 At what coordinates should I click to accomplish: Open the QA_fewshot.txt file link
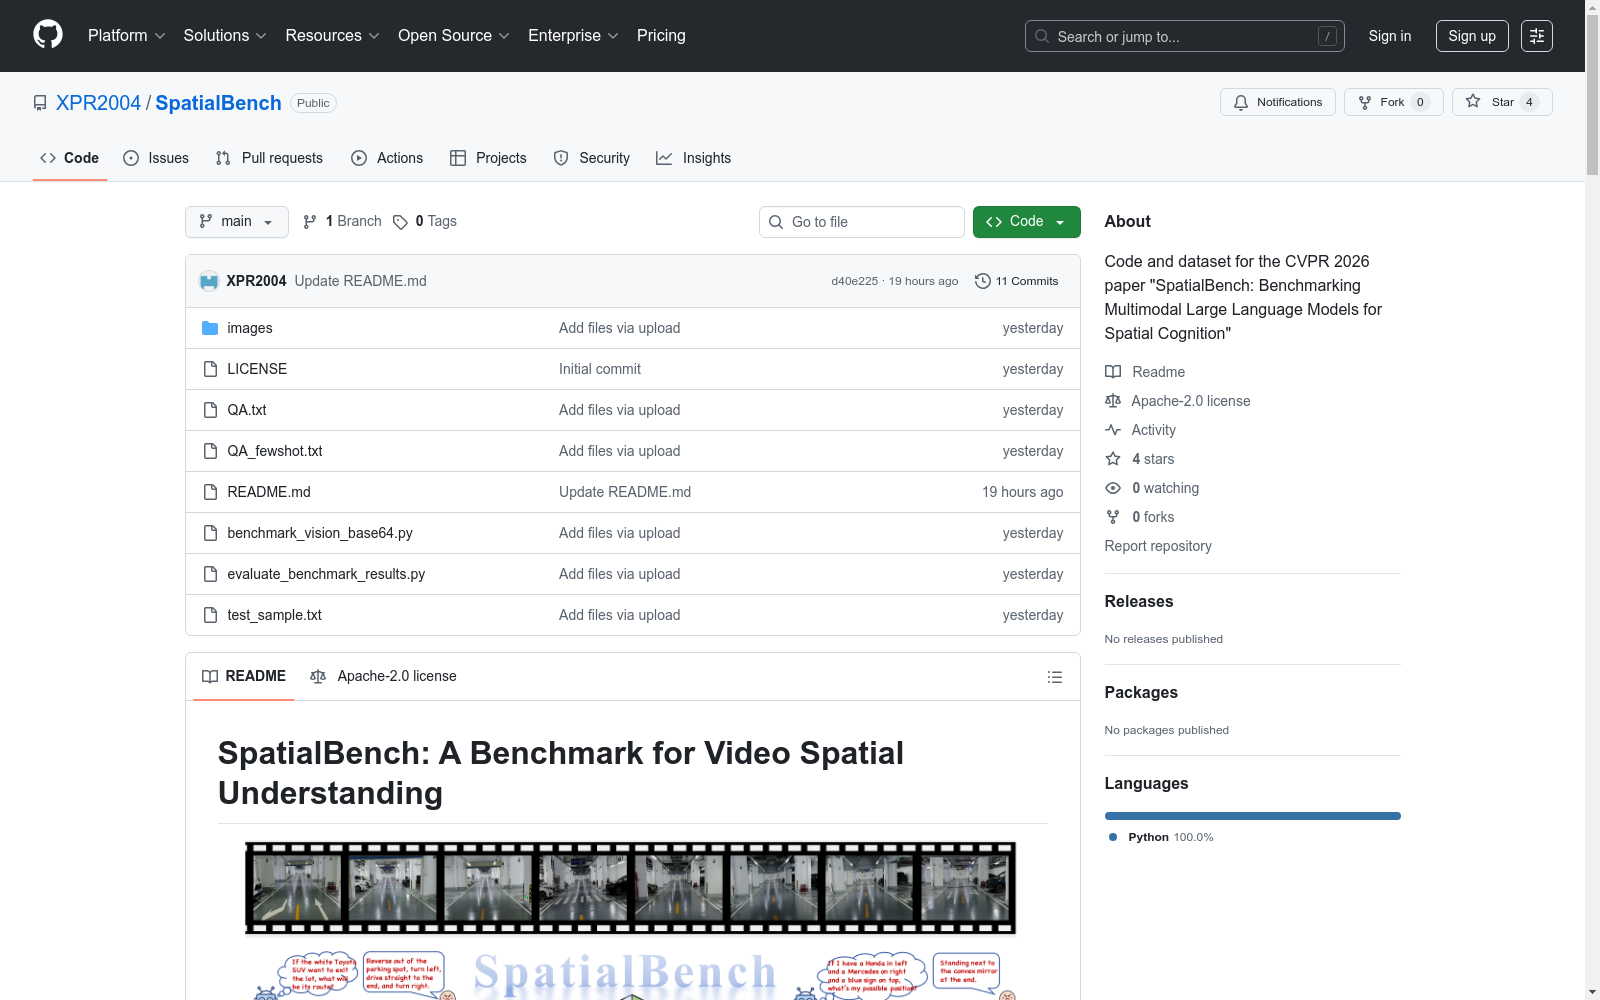point(274,450)
